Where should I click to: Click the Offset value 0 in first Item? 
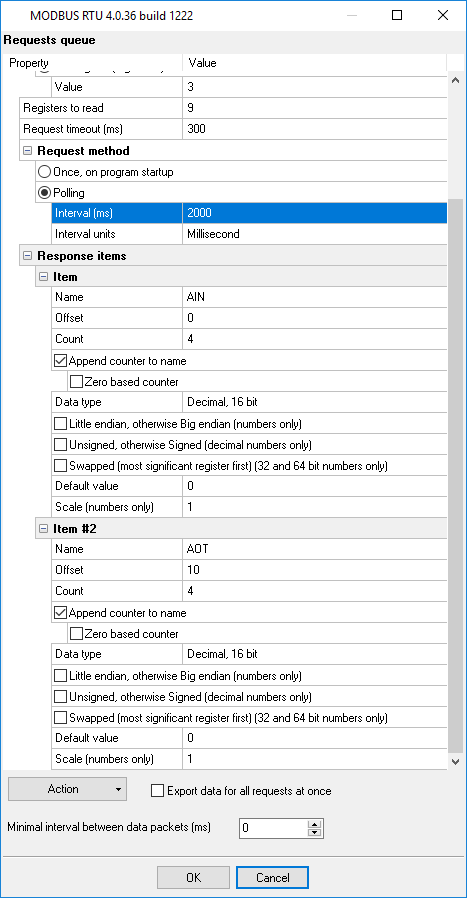(x=315, y=318)
